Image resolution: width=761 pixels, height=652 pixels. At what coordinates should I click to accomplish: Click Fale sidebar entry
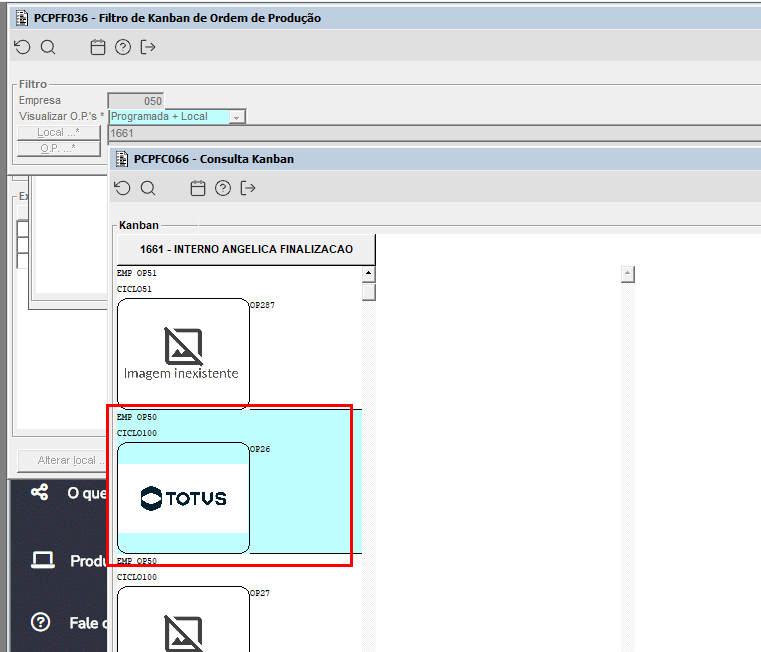coord(88,622)
